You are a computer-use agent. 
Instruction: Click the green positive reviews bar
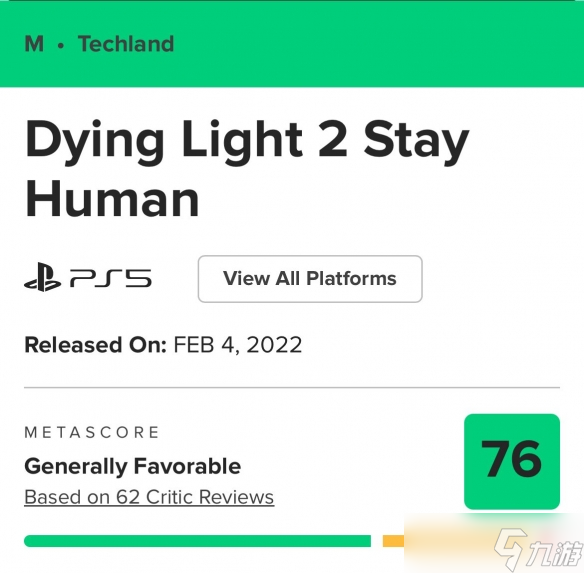coord(197,541)
